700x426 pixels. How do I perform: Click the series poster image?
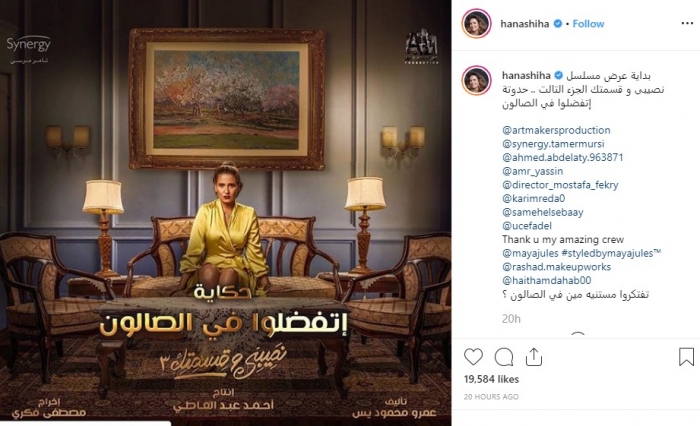pyautogui.click(x=225, y=213)
